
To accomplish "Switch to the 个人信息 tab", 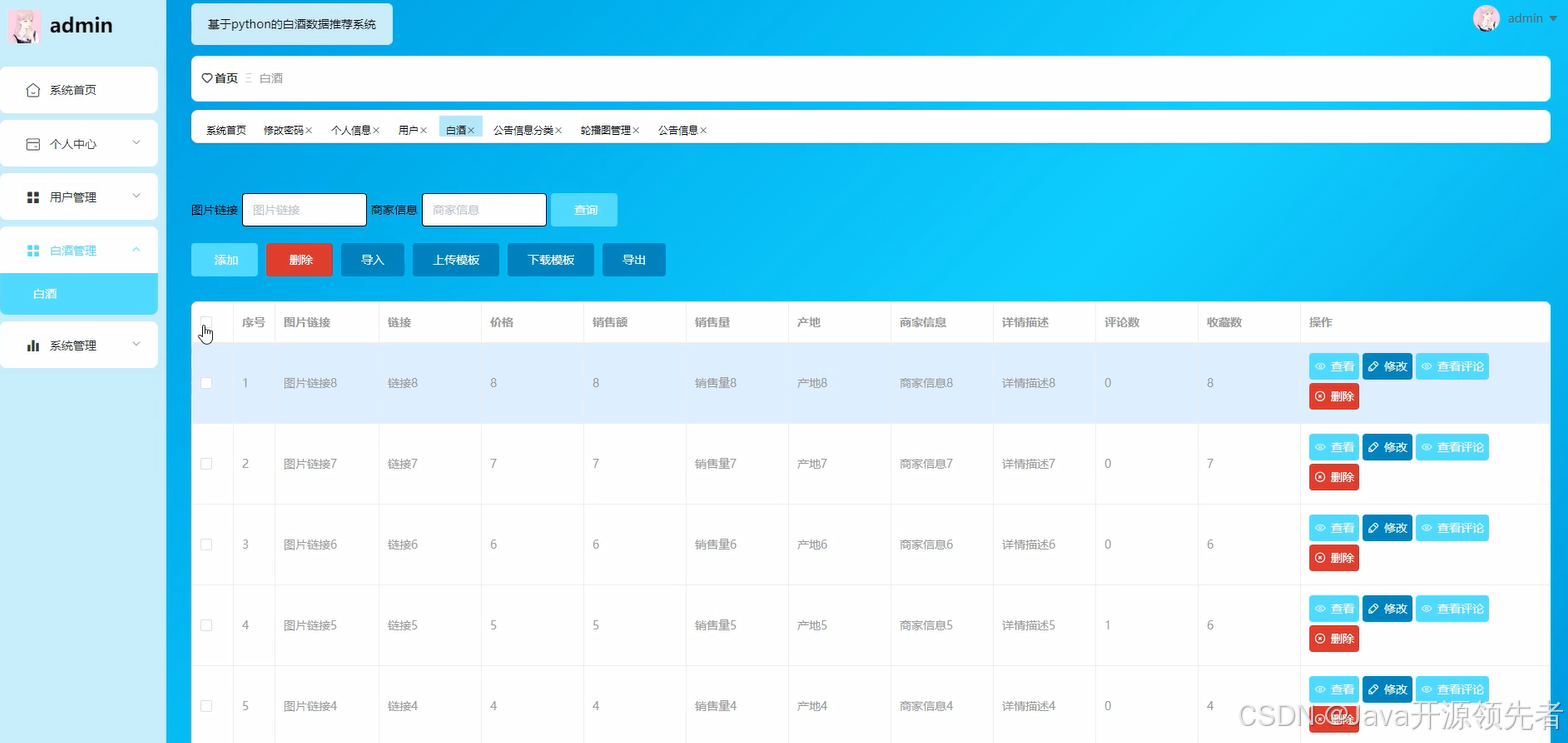I will pyautogui.click(x=351, y=130).
